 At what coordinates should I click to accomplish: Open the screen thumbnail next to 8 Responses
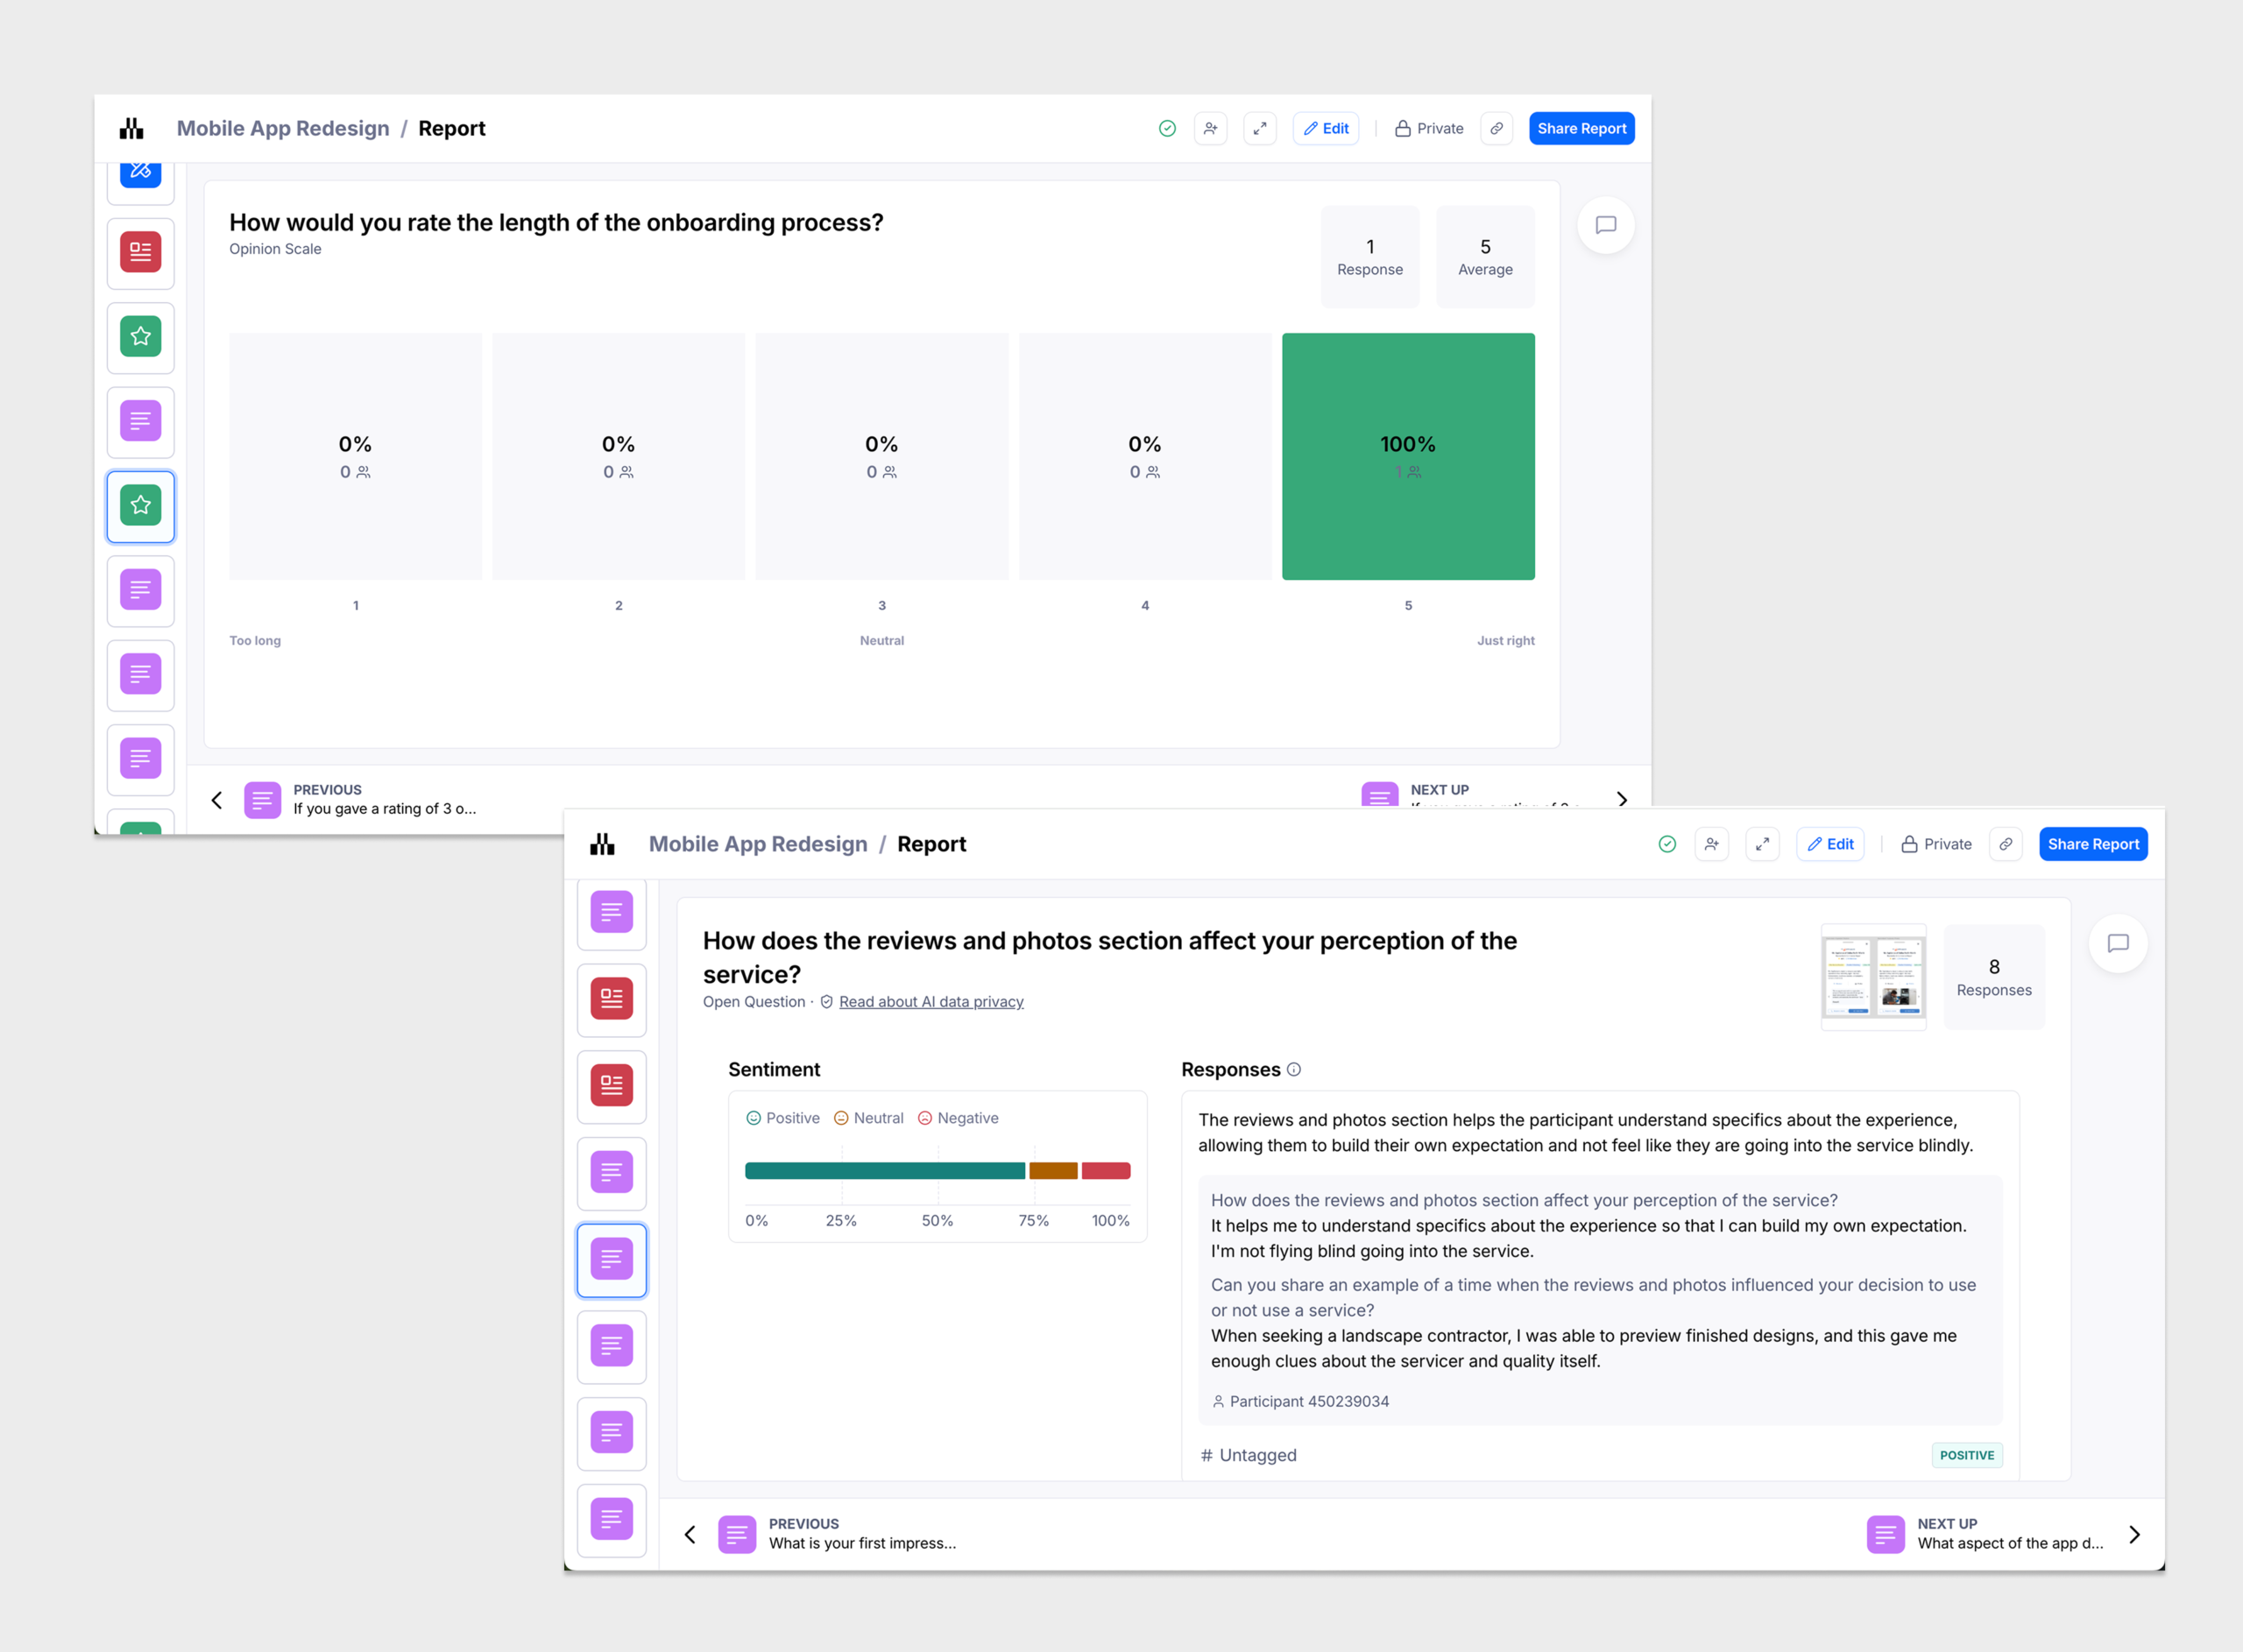[x=1873, y=977]
